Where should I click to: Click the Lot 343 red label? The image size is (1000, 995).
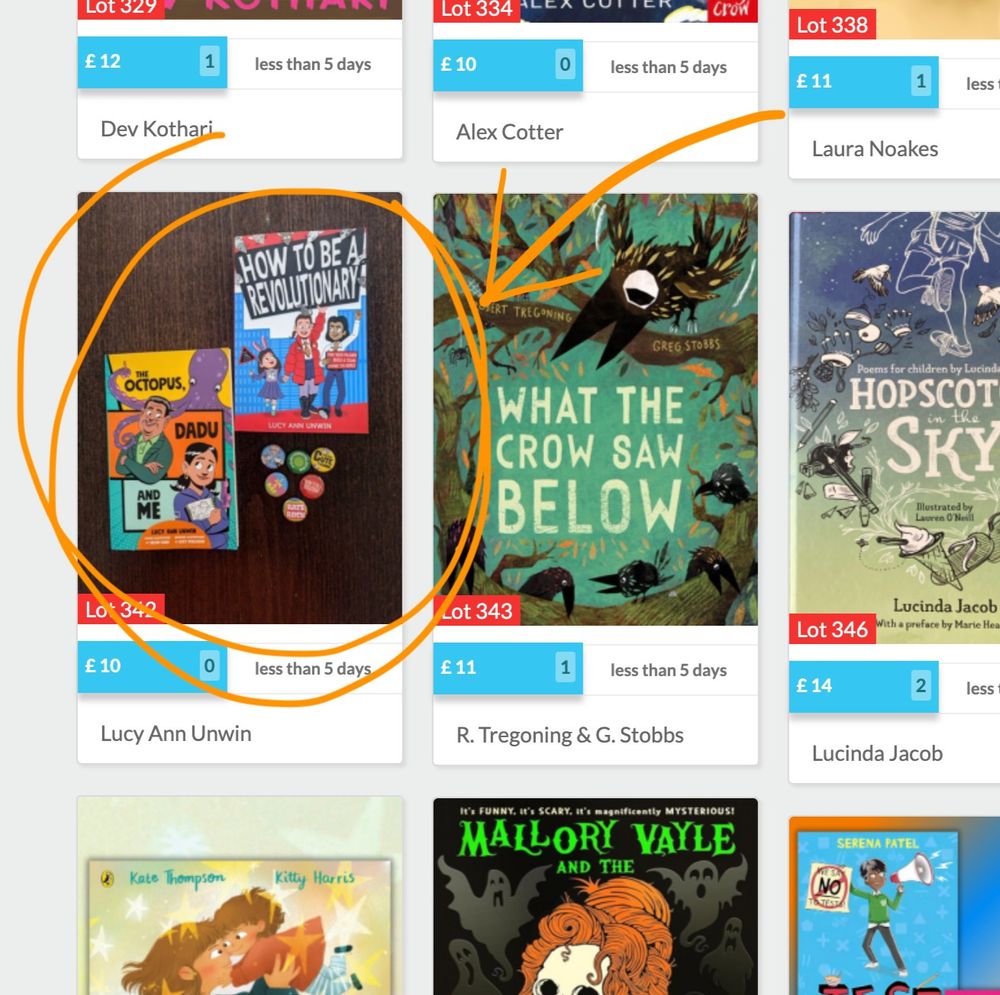477,611
